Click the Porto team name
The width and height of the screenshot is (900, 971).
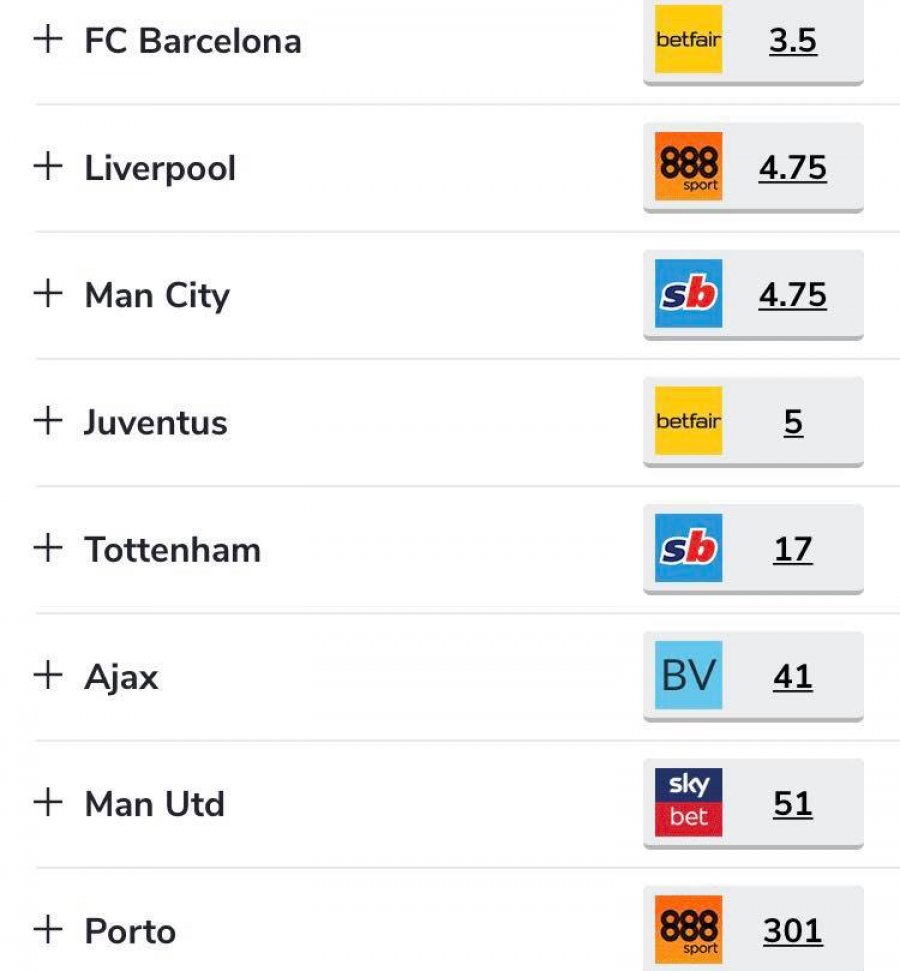click(x=130, y=931)
